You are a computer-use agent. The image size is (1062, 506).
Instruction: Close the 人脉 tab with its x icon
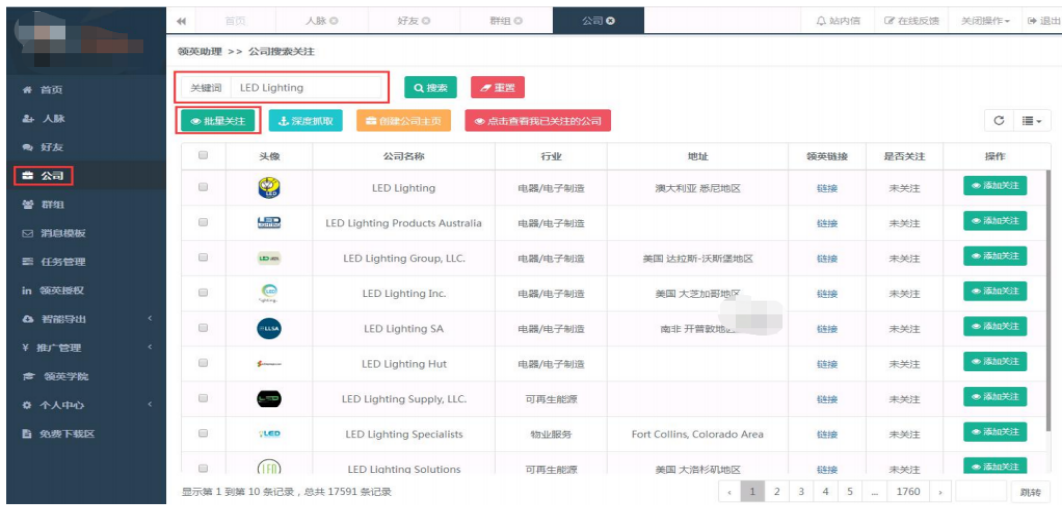point(334,22)
